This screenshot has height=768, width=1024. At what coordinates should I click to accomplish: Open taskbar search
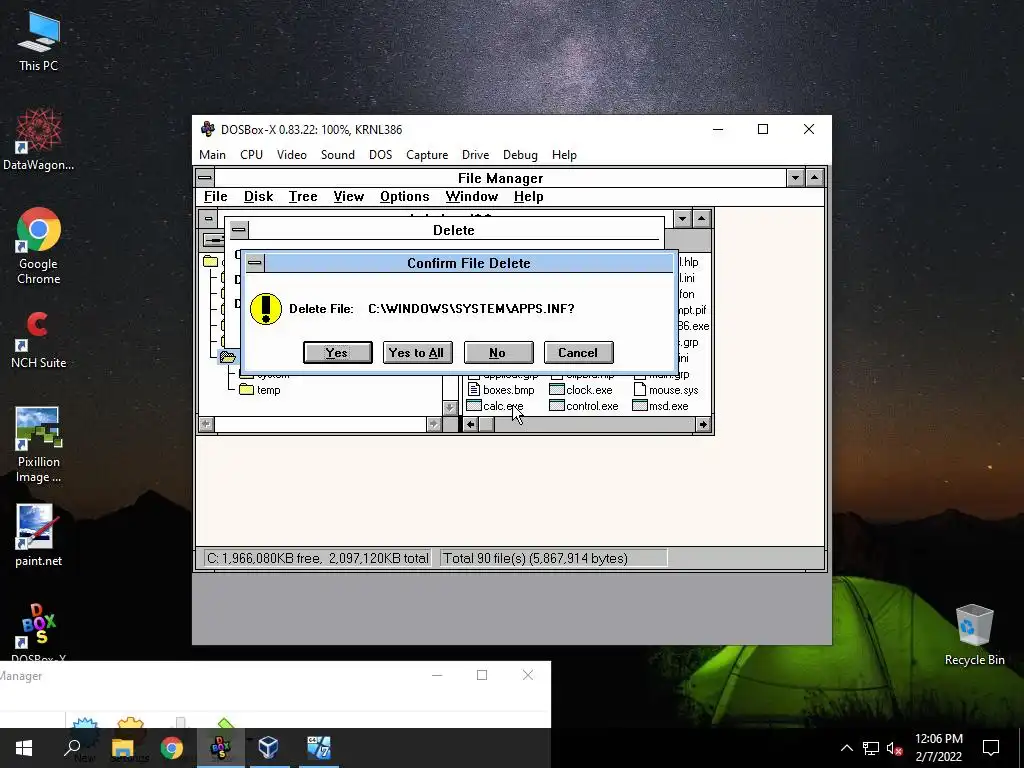click(x=72, y=748)
